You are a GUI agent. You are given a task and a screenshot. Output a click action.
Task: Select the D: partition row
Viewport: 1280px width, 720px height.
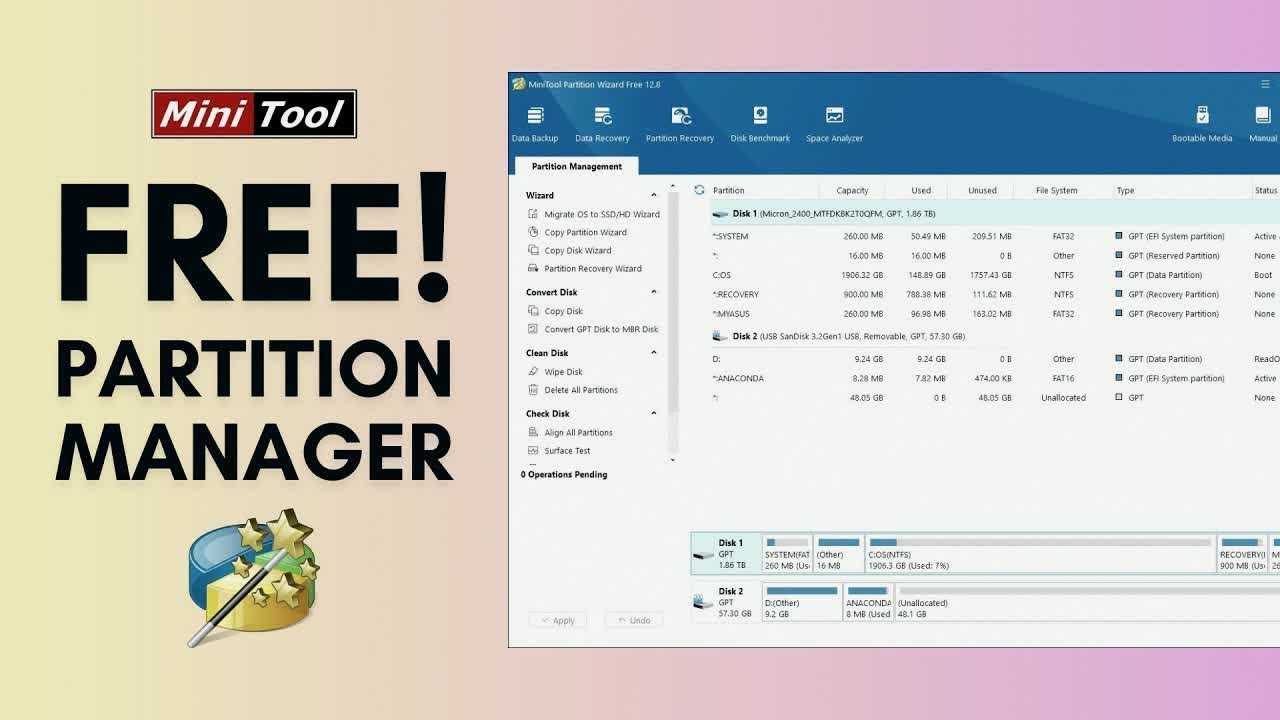[x=995, y=359]
